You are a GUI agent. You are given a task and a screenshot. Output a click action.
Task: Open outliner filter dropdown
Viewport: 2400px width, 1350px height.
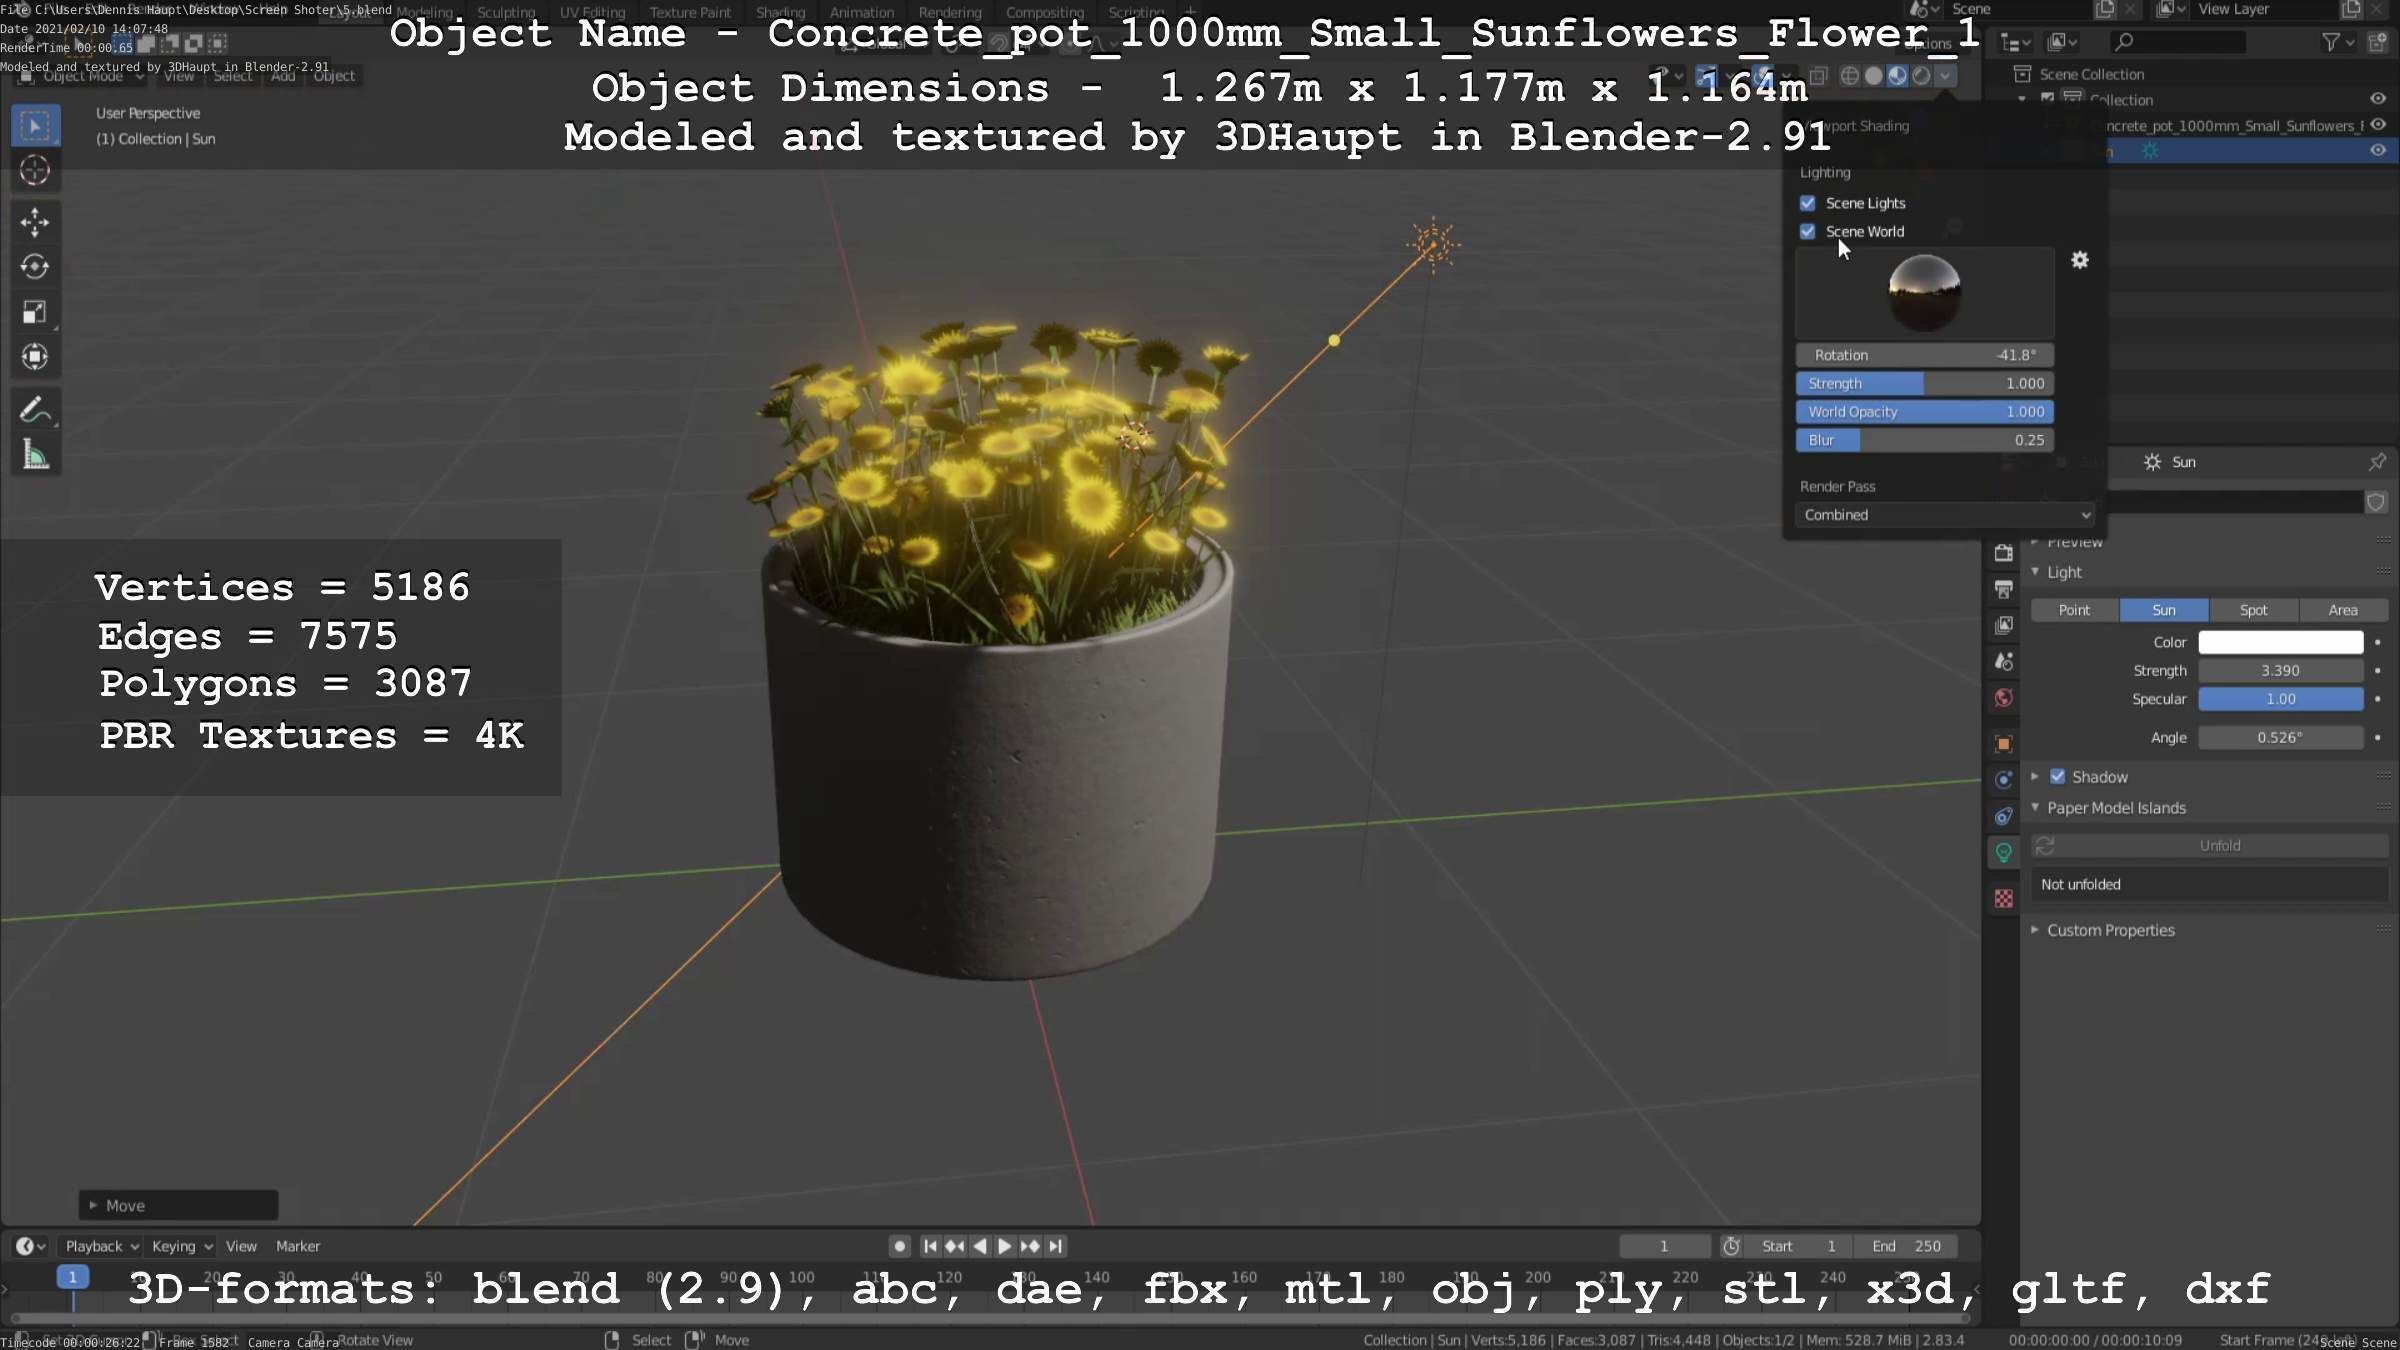[2338, 42]
